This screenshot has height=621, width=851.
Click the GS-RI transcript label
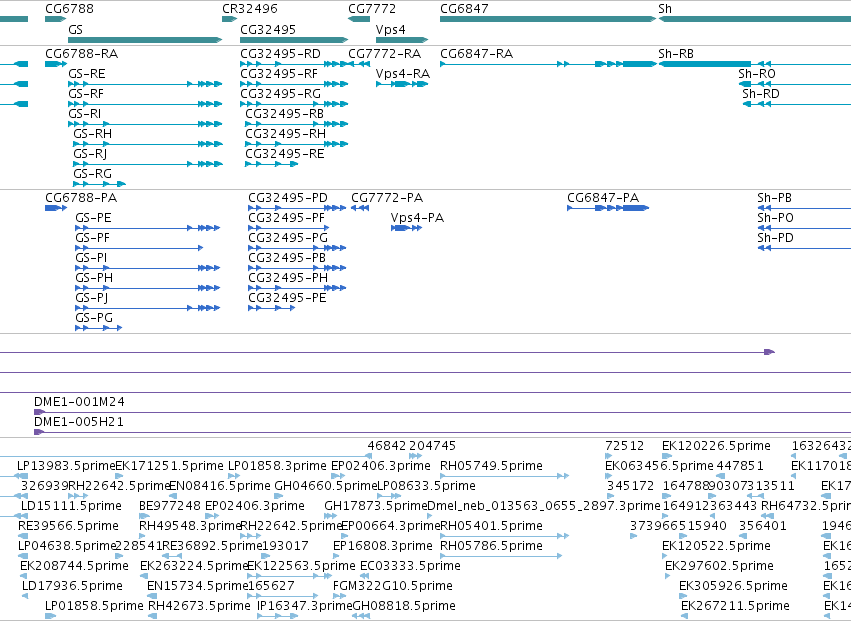[85, 114]
